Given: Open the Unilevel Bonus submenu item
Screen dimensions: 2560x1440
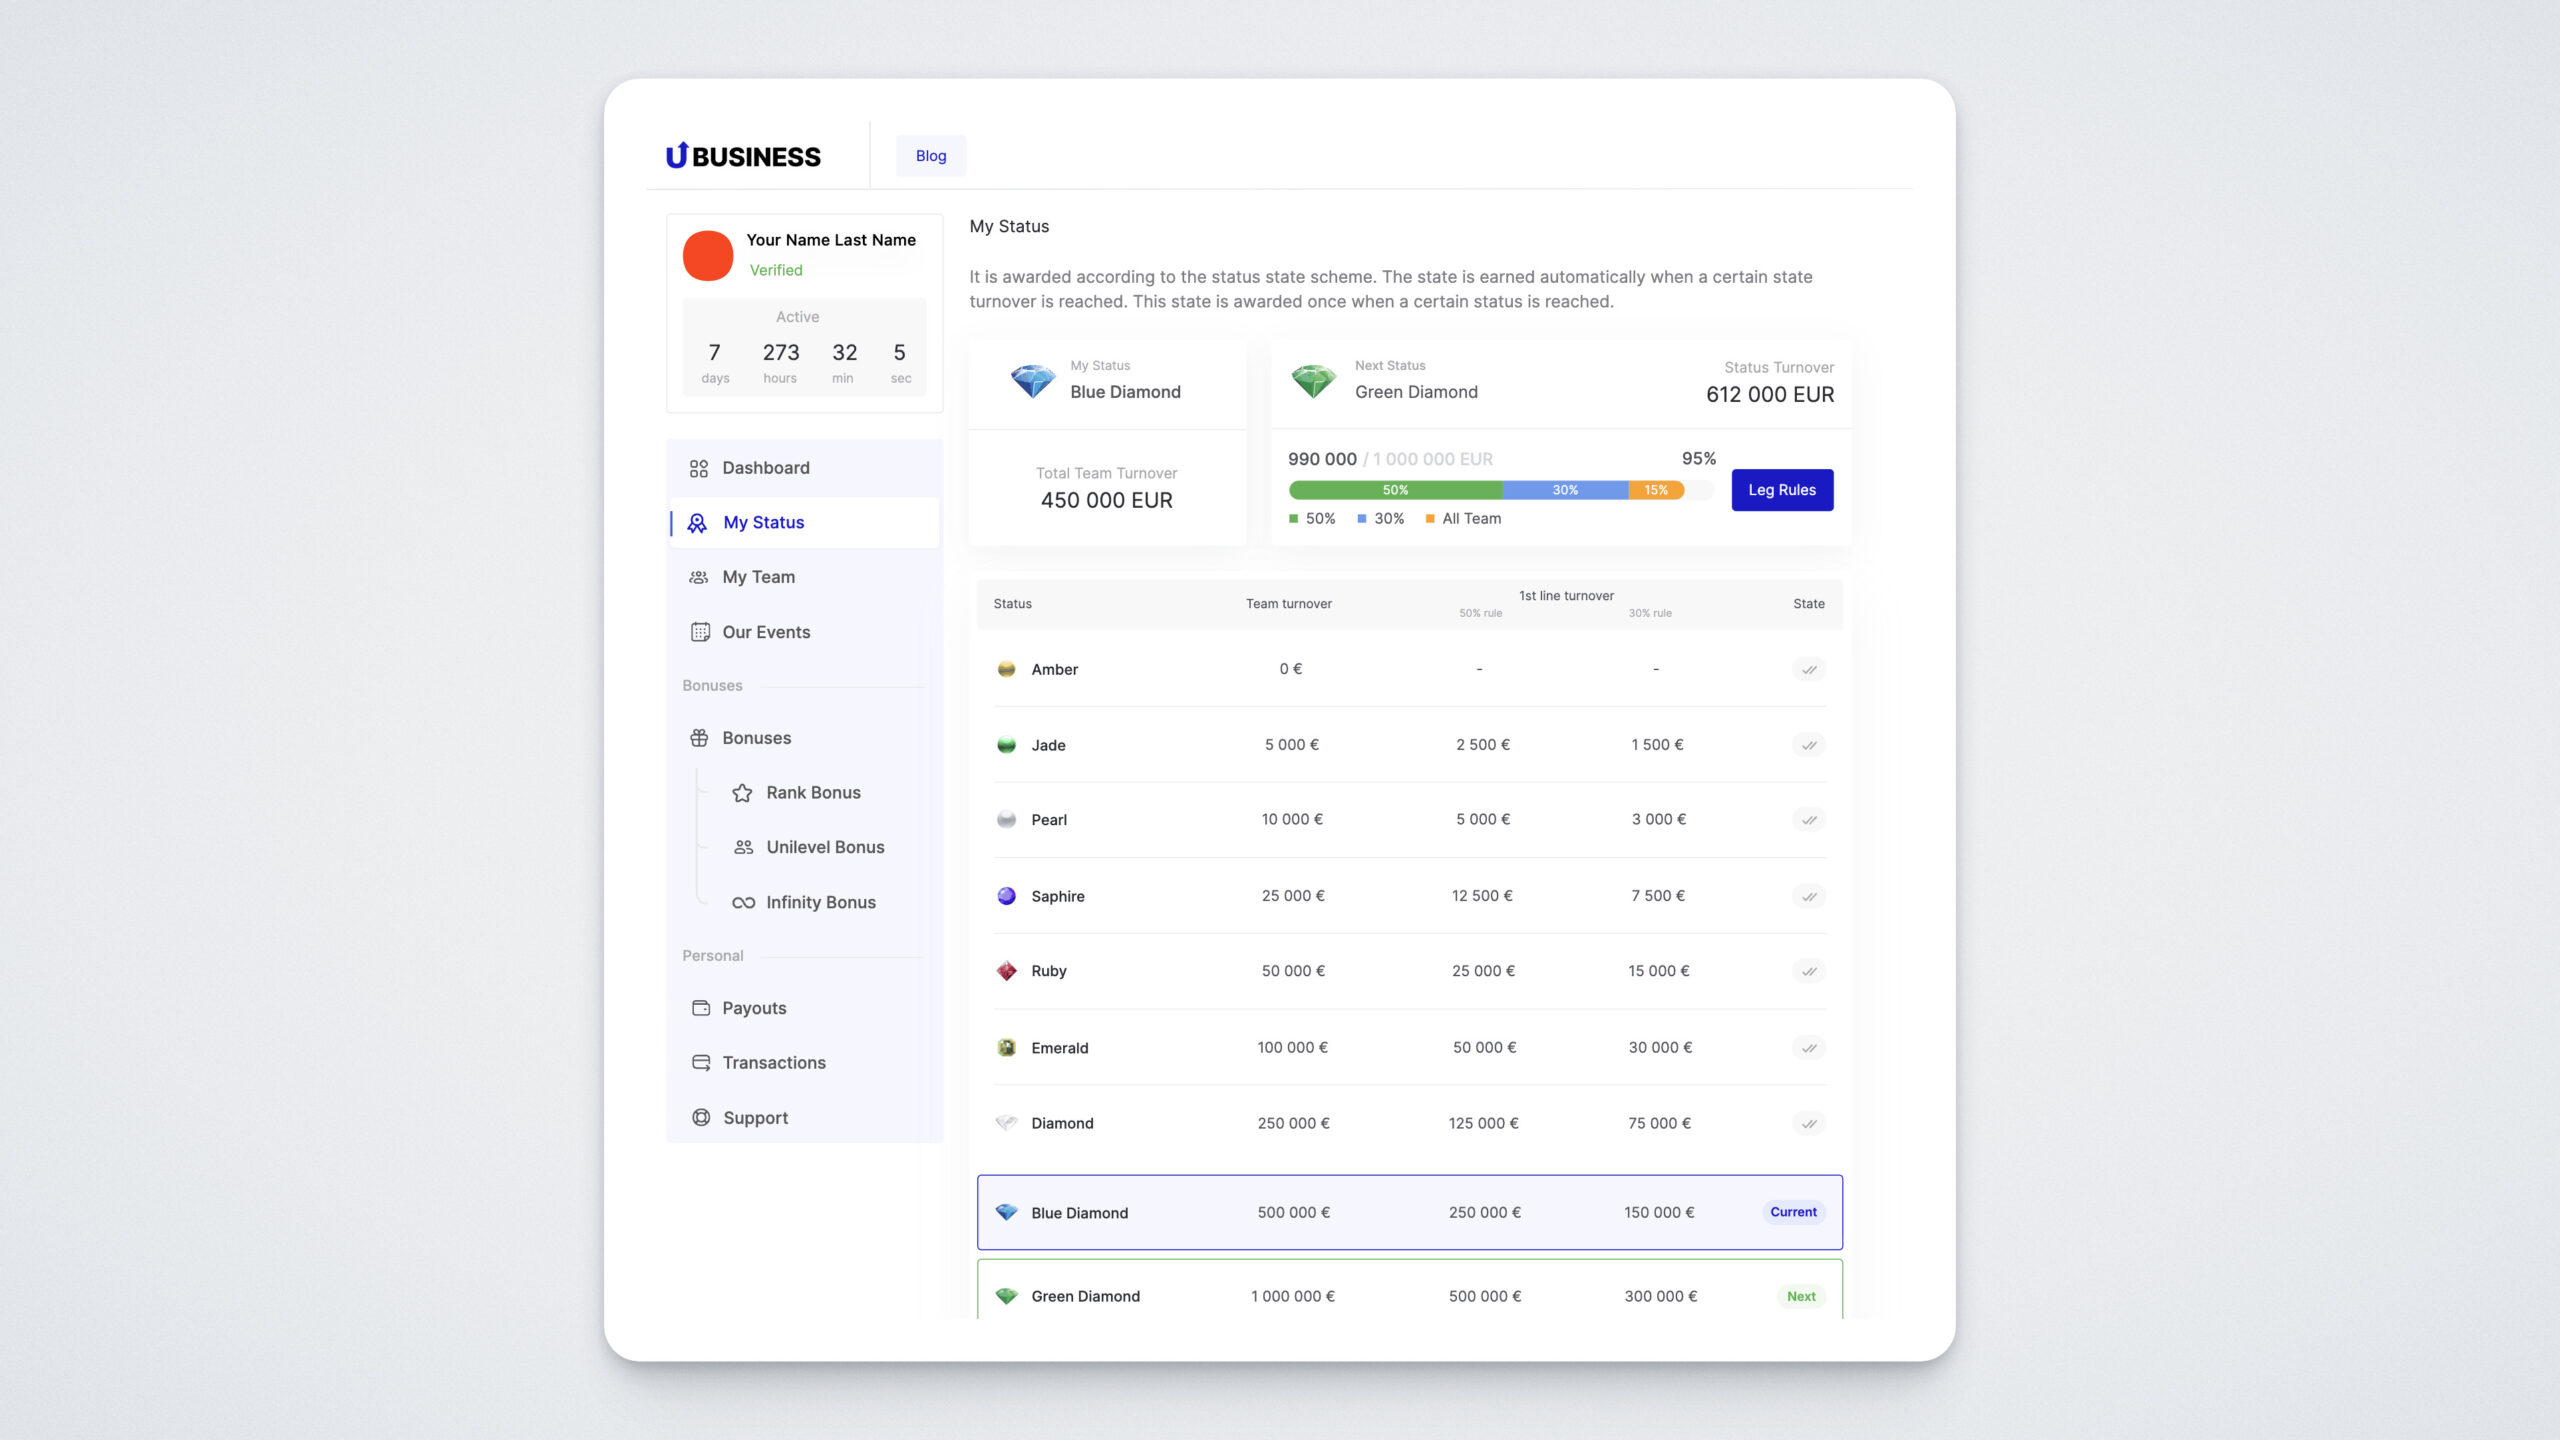Looking at the screenshot, I should pos(824,847).
